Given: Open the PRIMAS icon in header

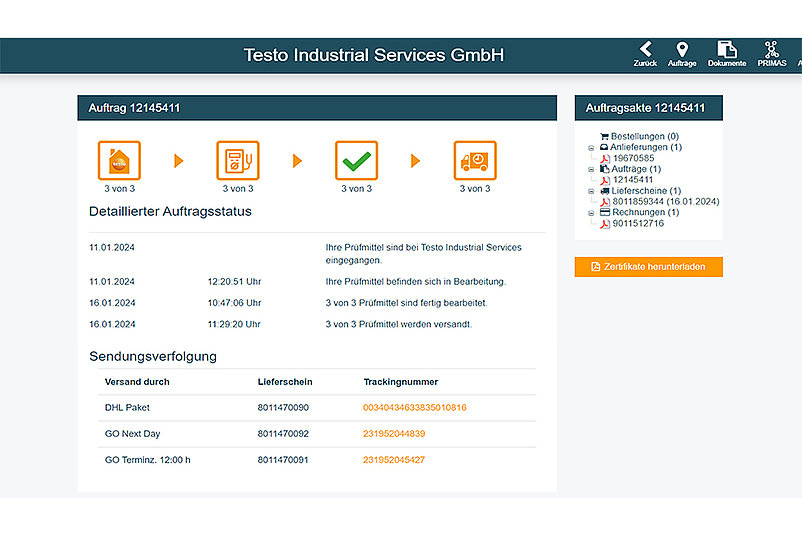Looking at the screenshot, I should tap(771, 50).
